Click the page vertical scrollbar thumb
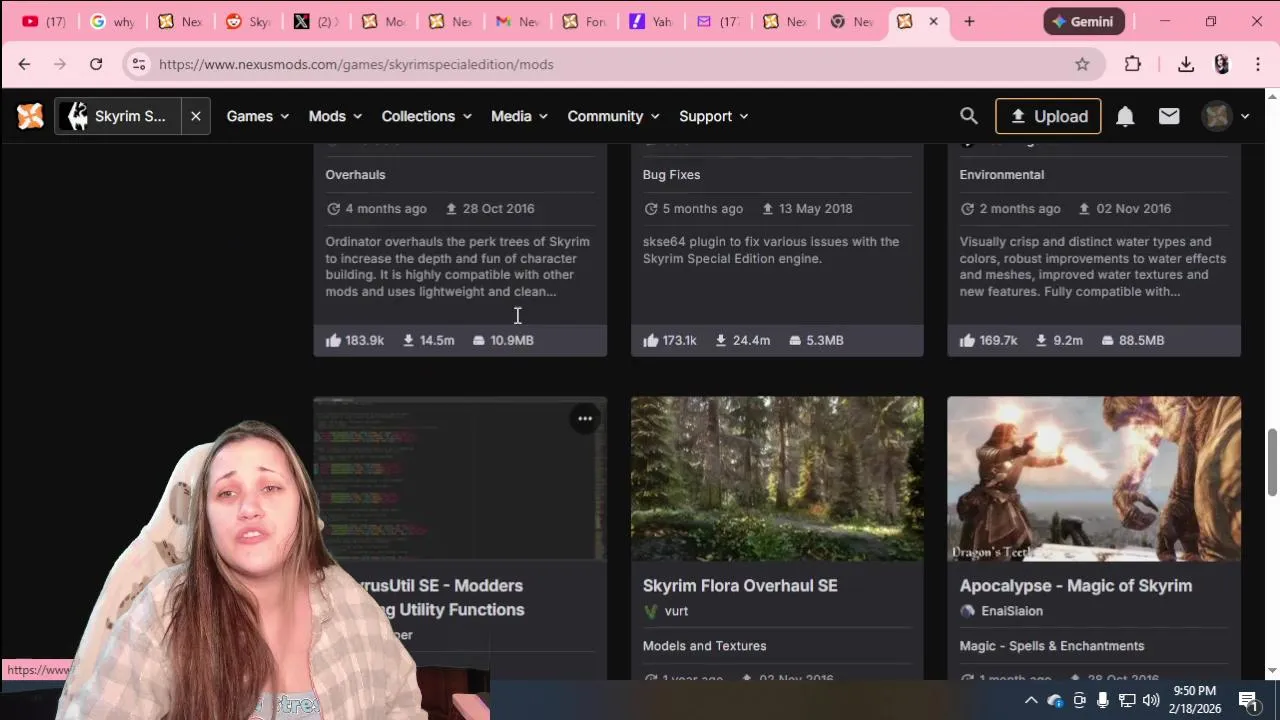Viewport: 1280px width, 720px height. [1272, 462]
